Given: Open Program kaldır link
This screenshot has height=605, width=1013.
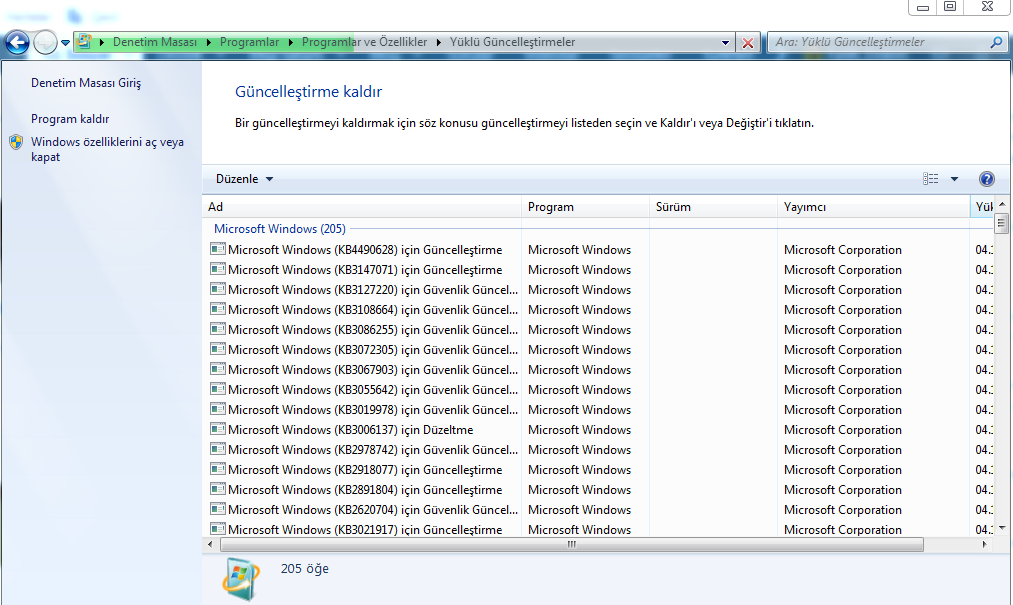Looking at the screenshot, I should pyautogui.click(x=70, y=119).
